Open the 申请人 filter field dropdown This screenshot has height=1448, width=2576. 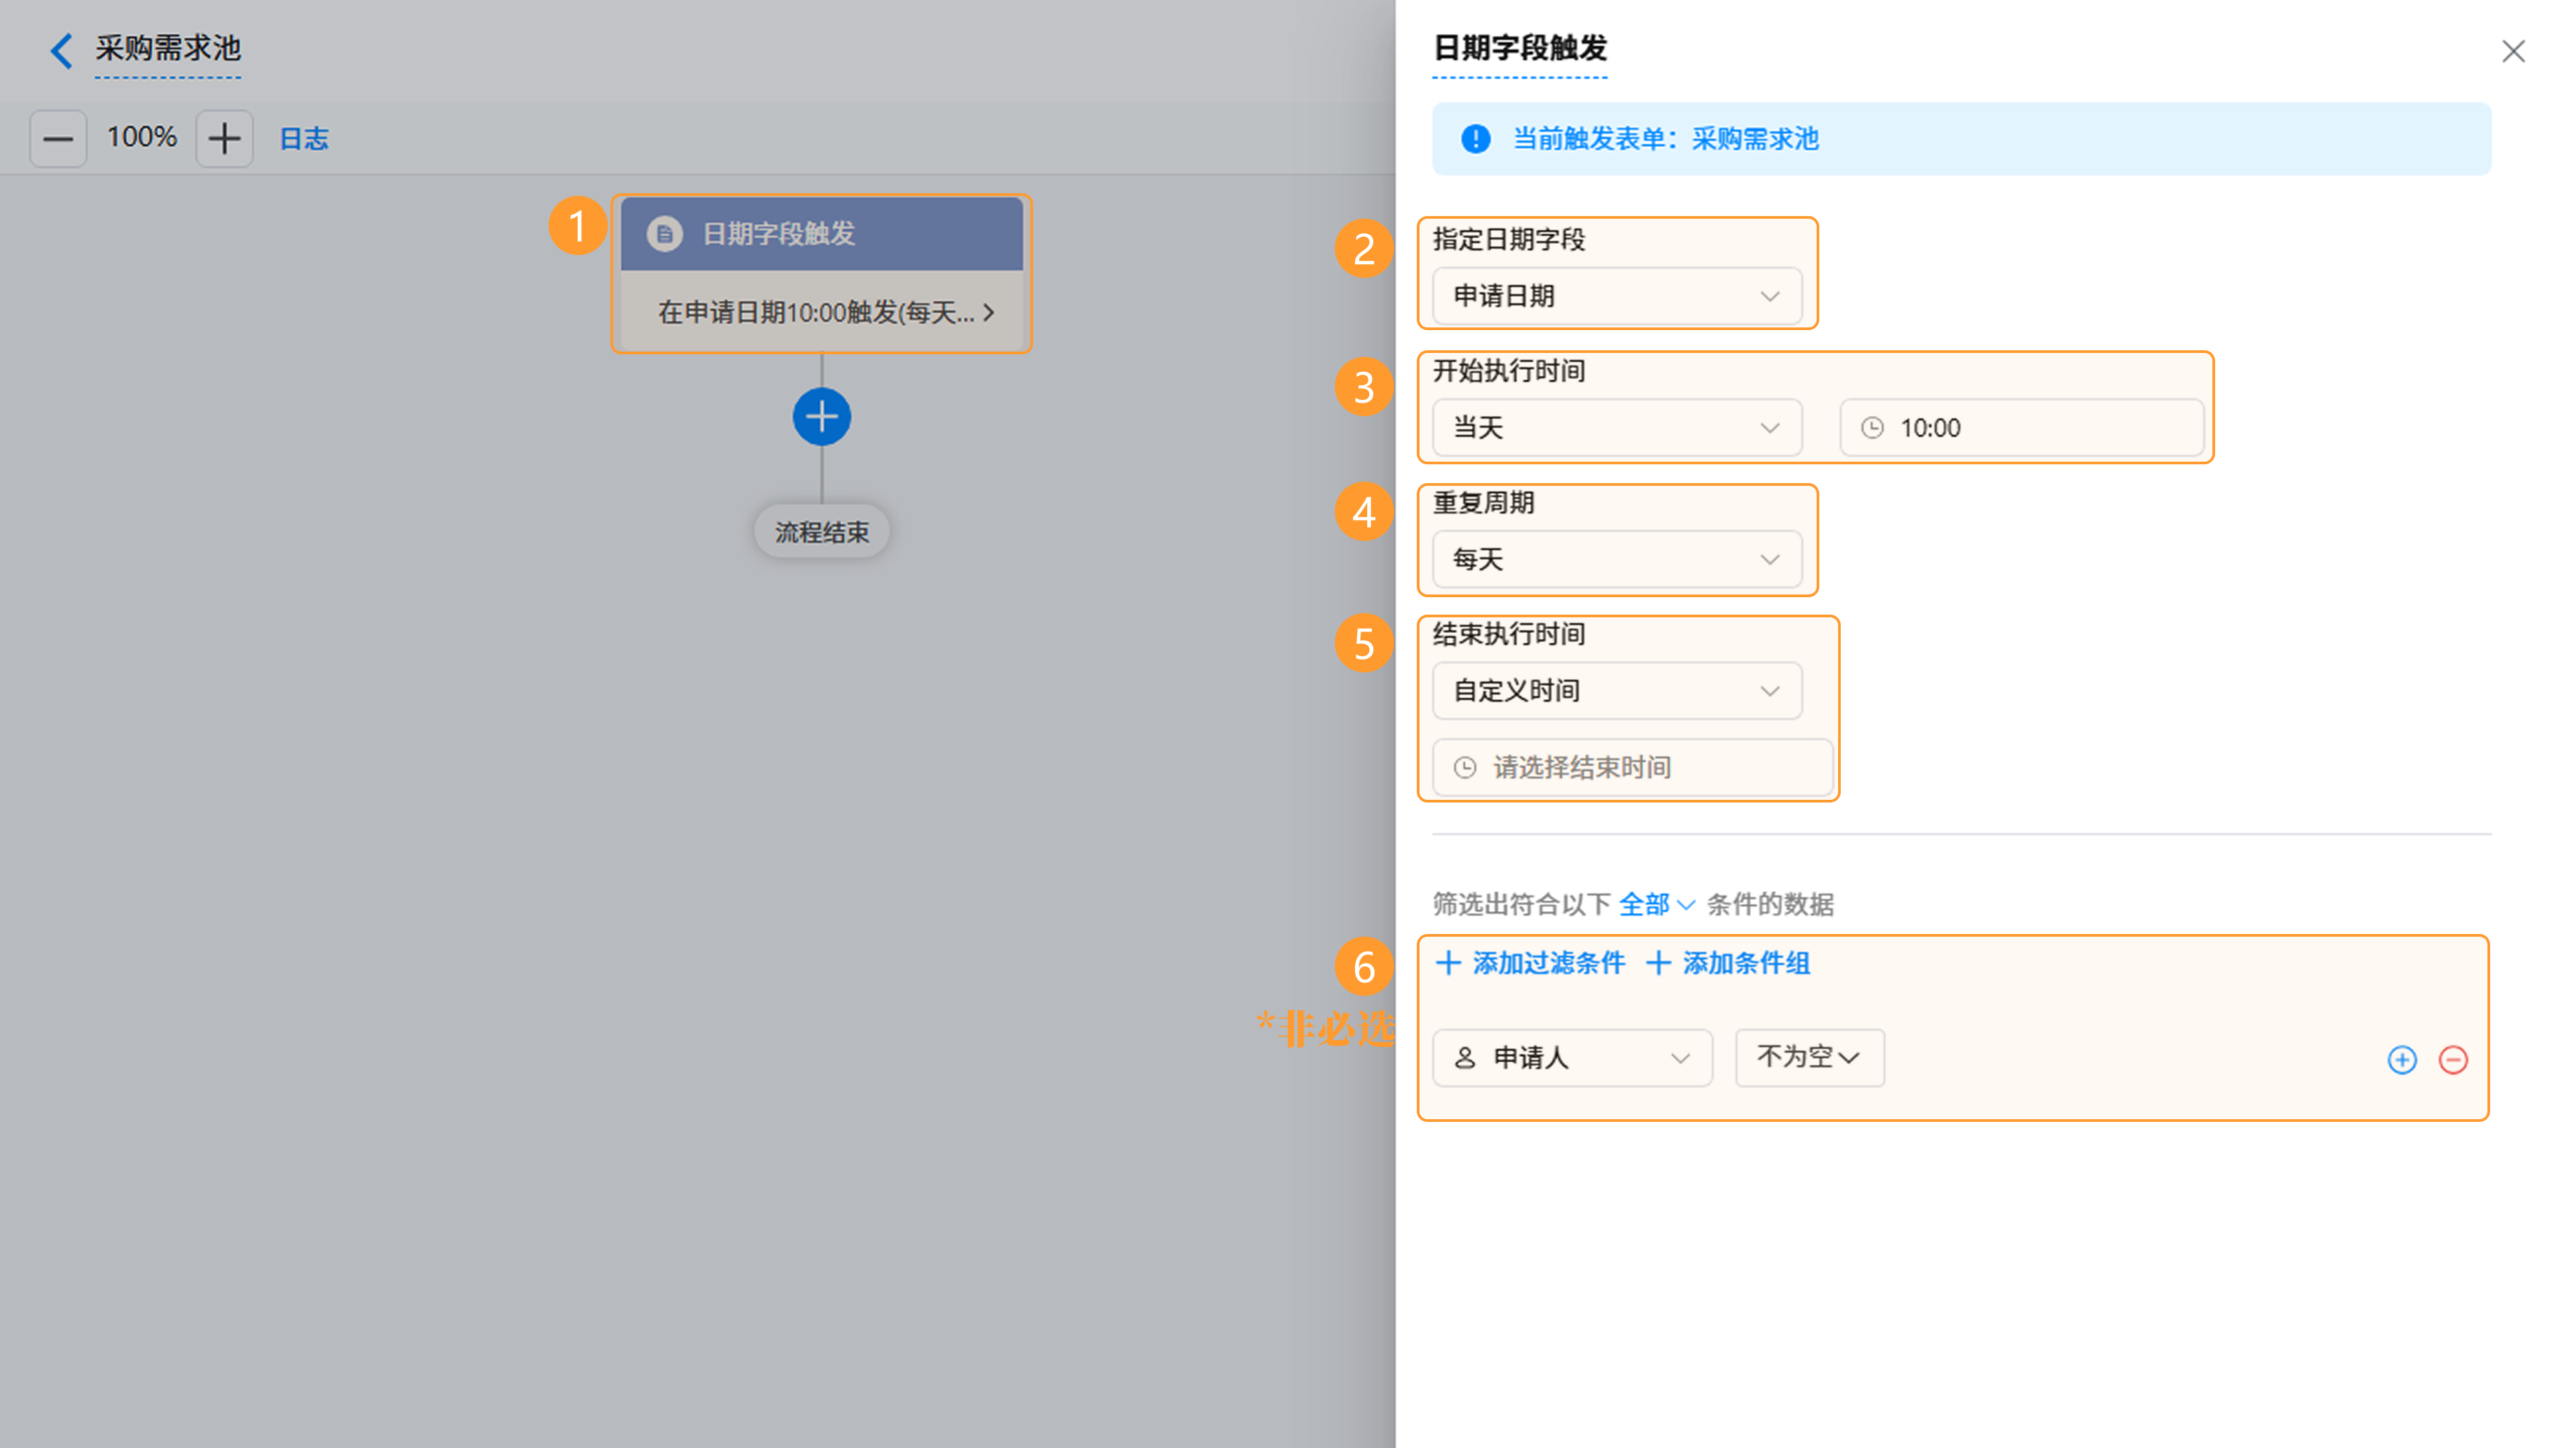[1572, 1058]
